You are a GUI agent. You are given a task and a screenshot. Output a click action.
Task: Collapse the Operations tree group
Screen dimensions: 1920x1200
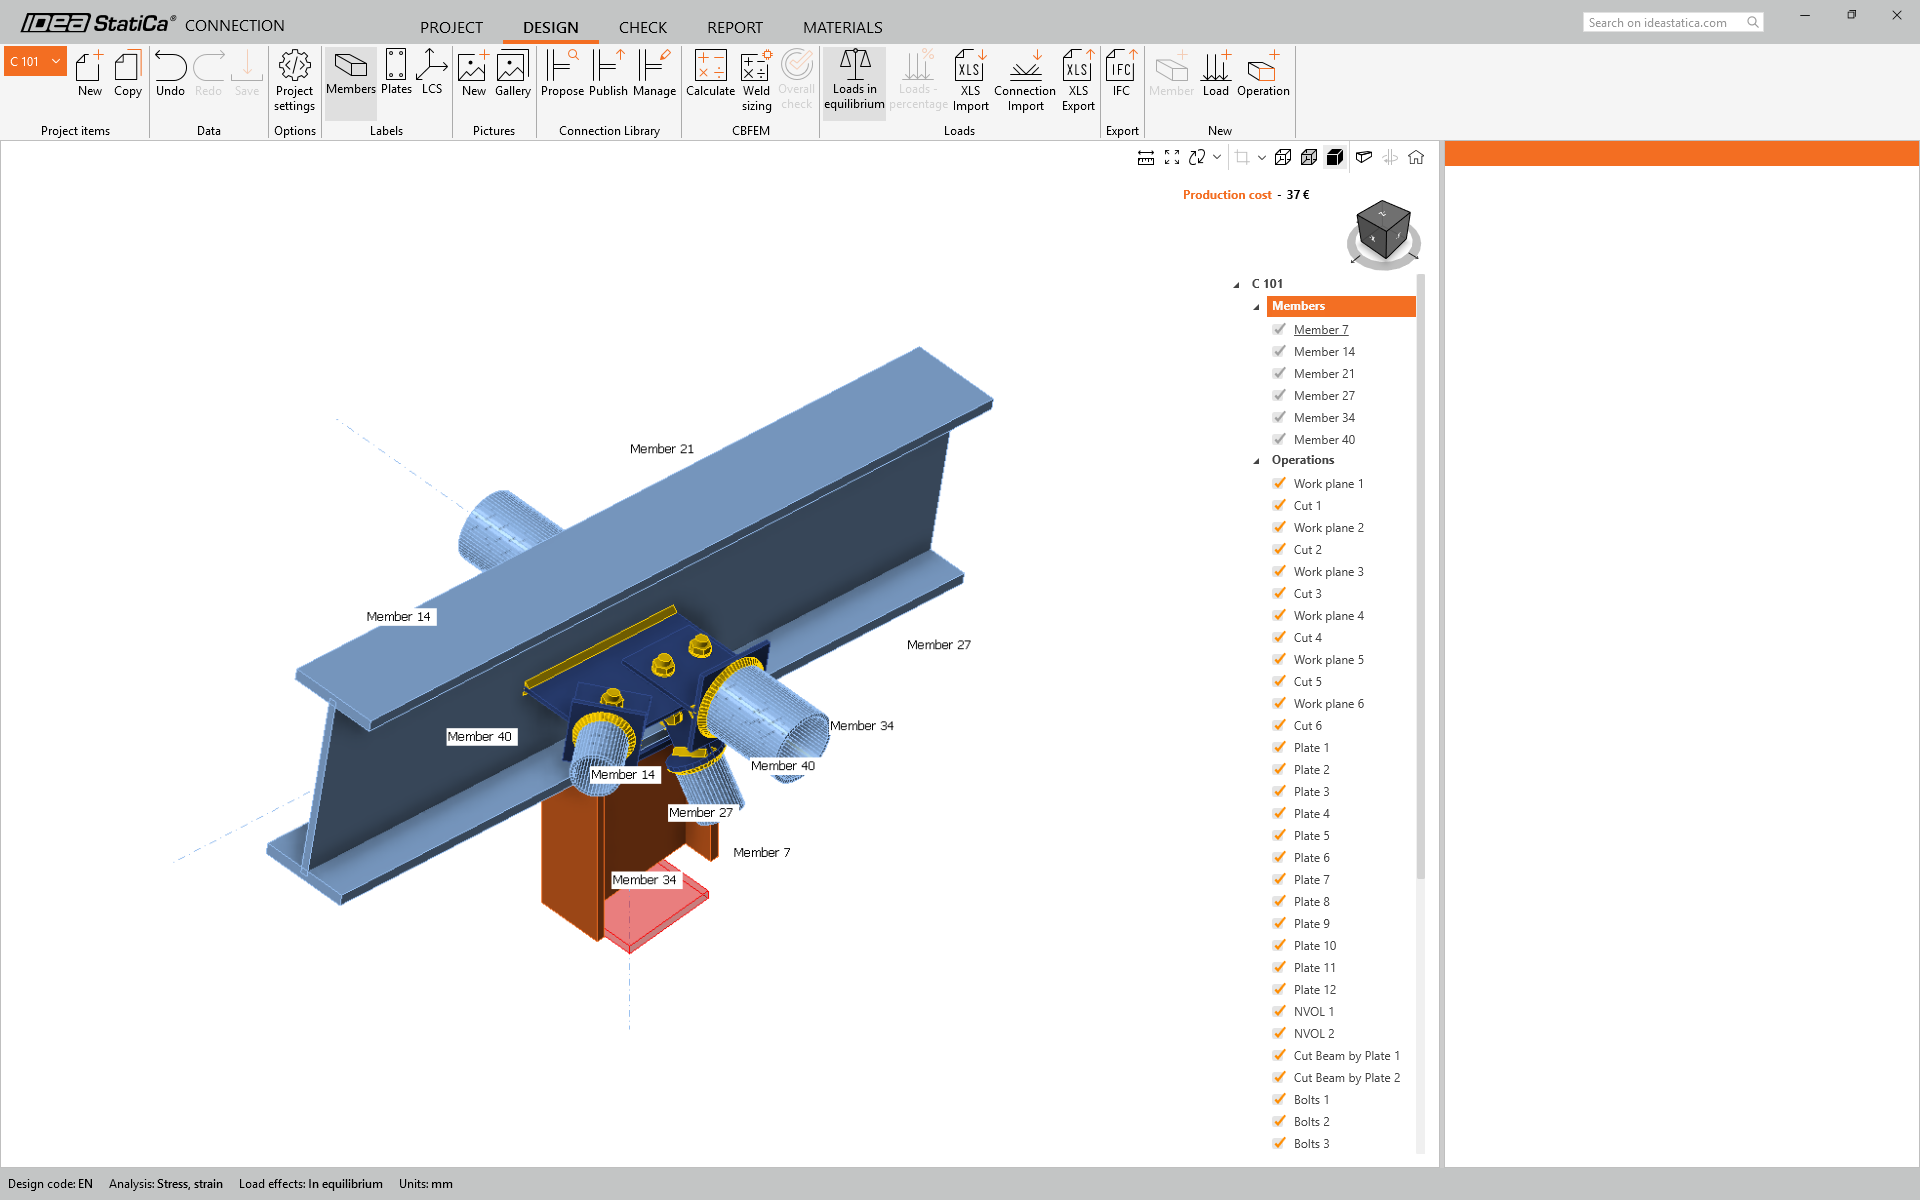point(1257,461)
